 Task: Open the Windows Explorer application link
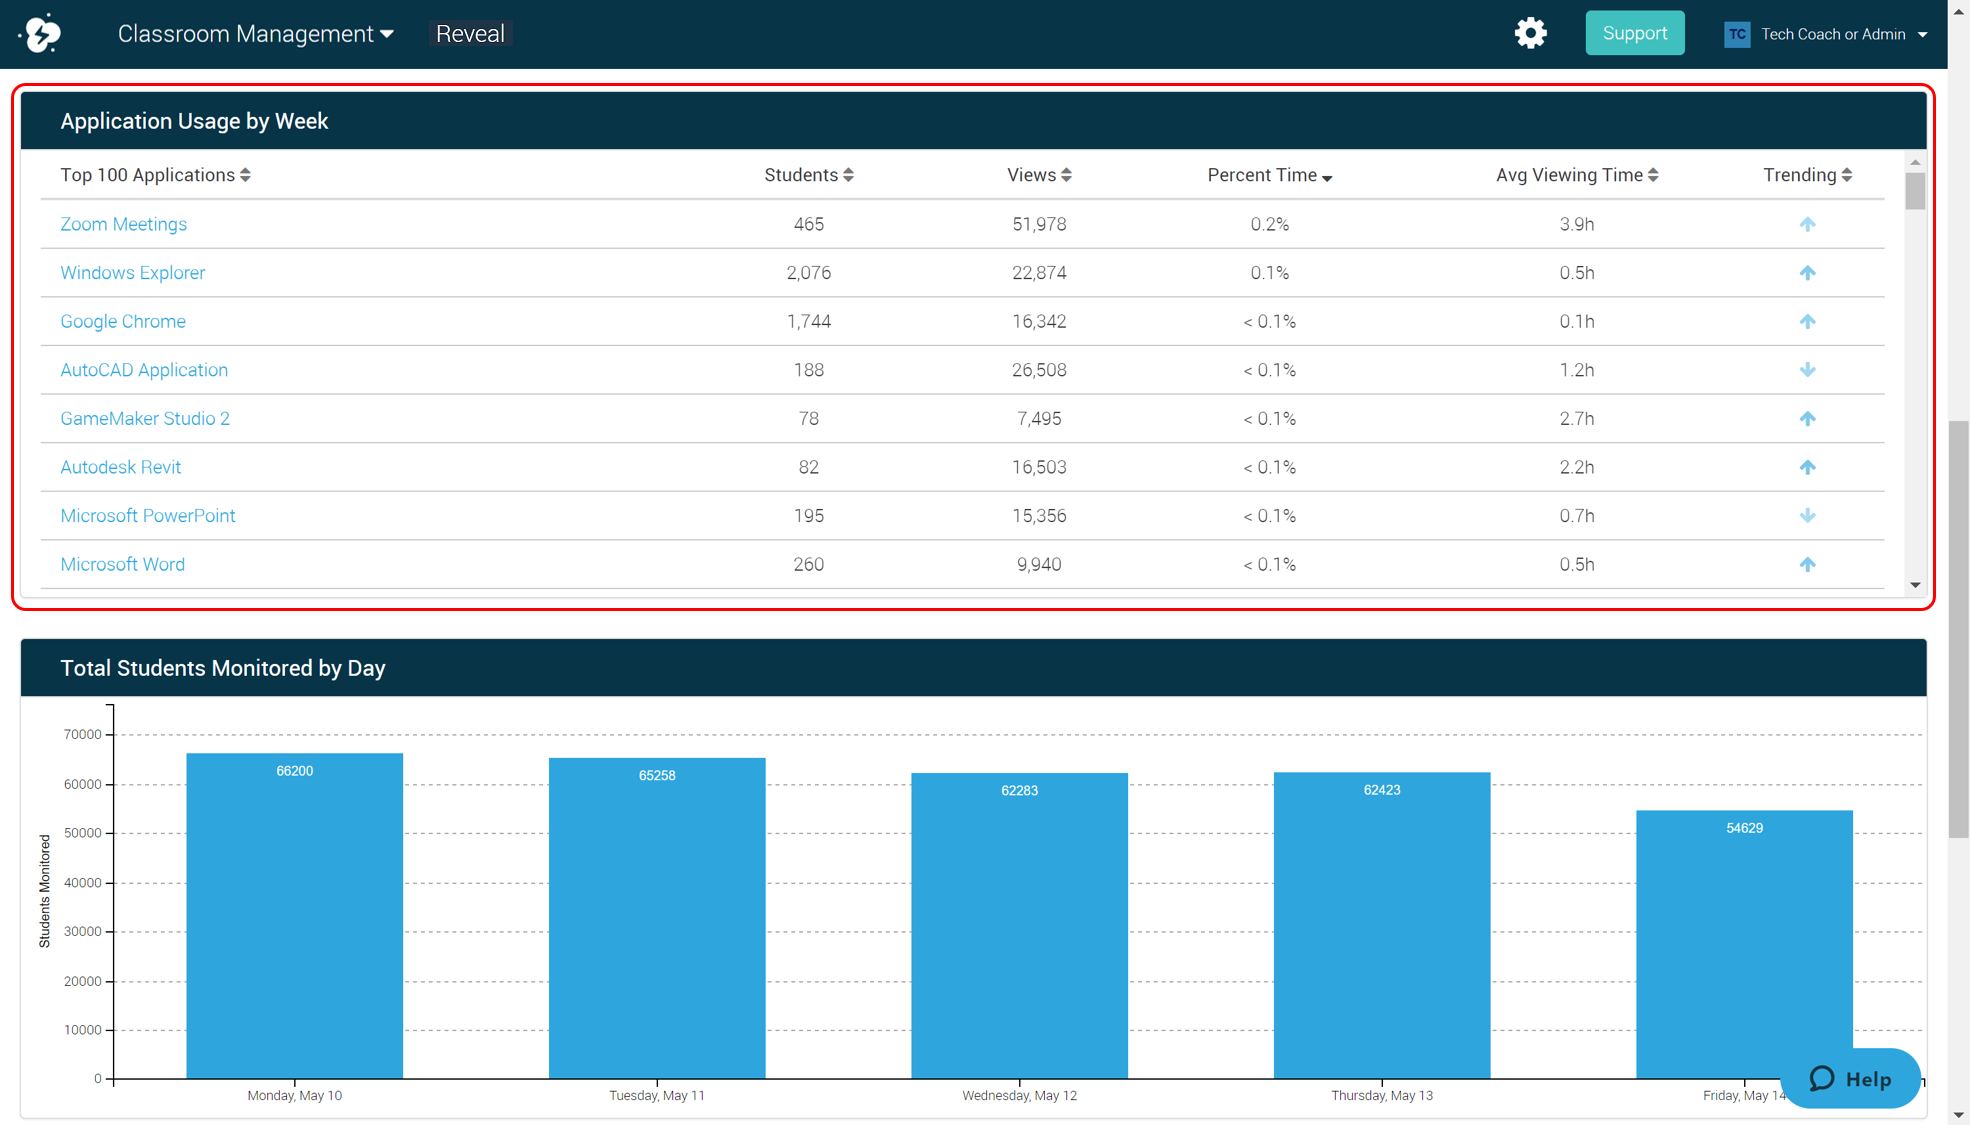[x=133, y=273]
